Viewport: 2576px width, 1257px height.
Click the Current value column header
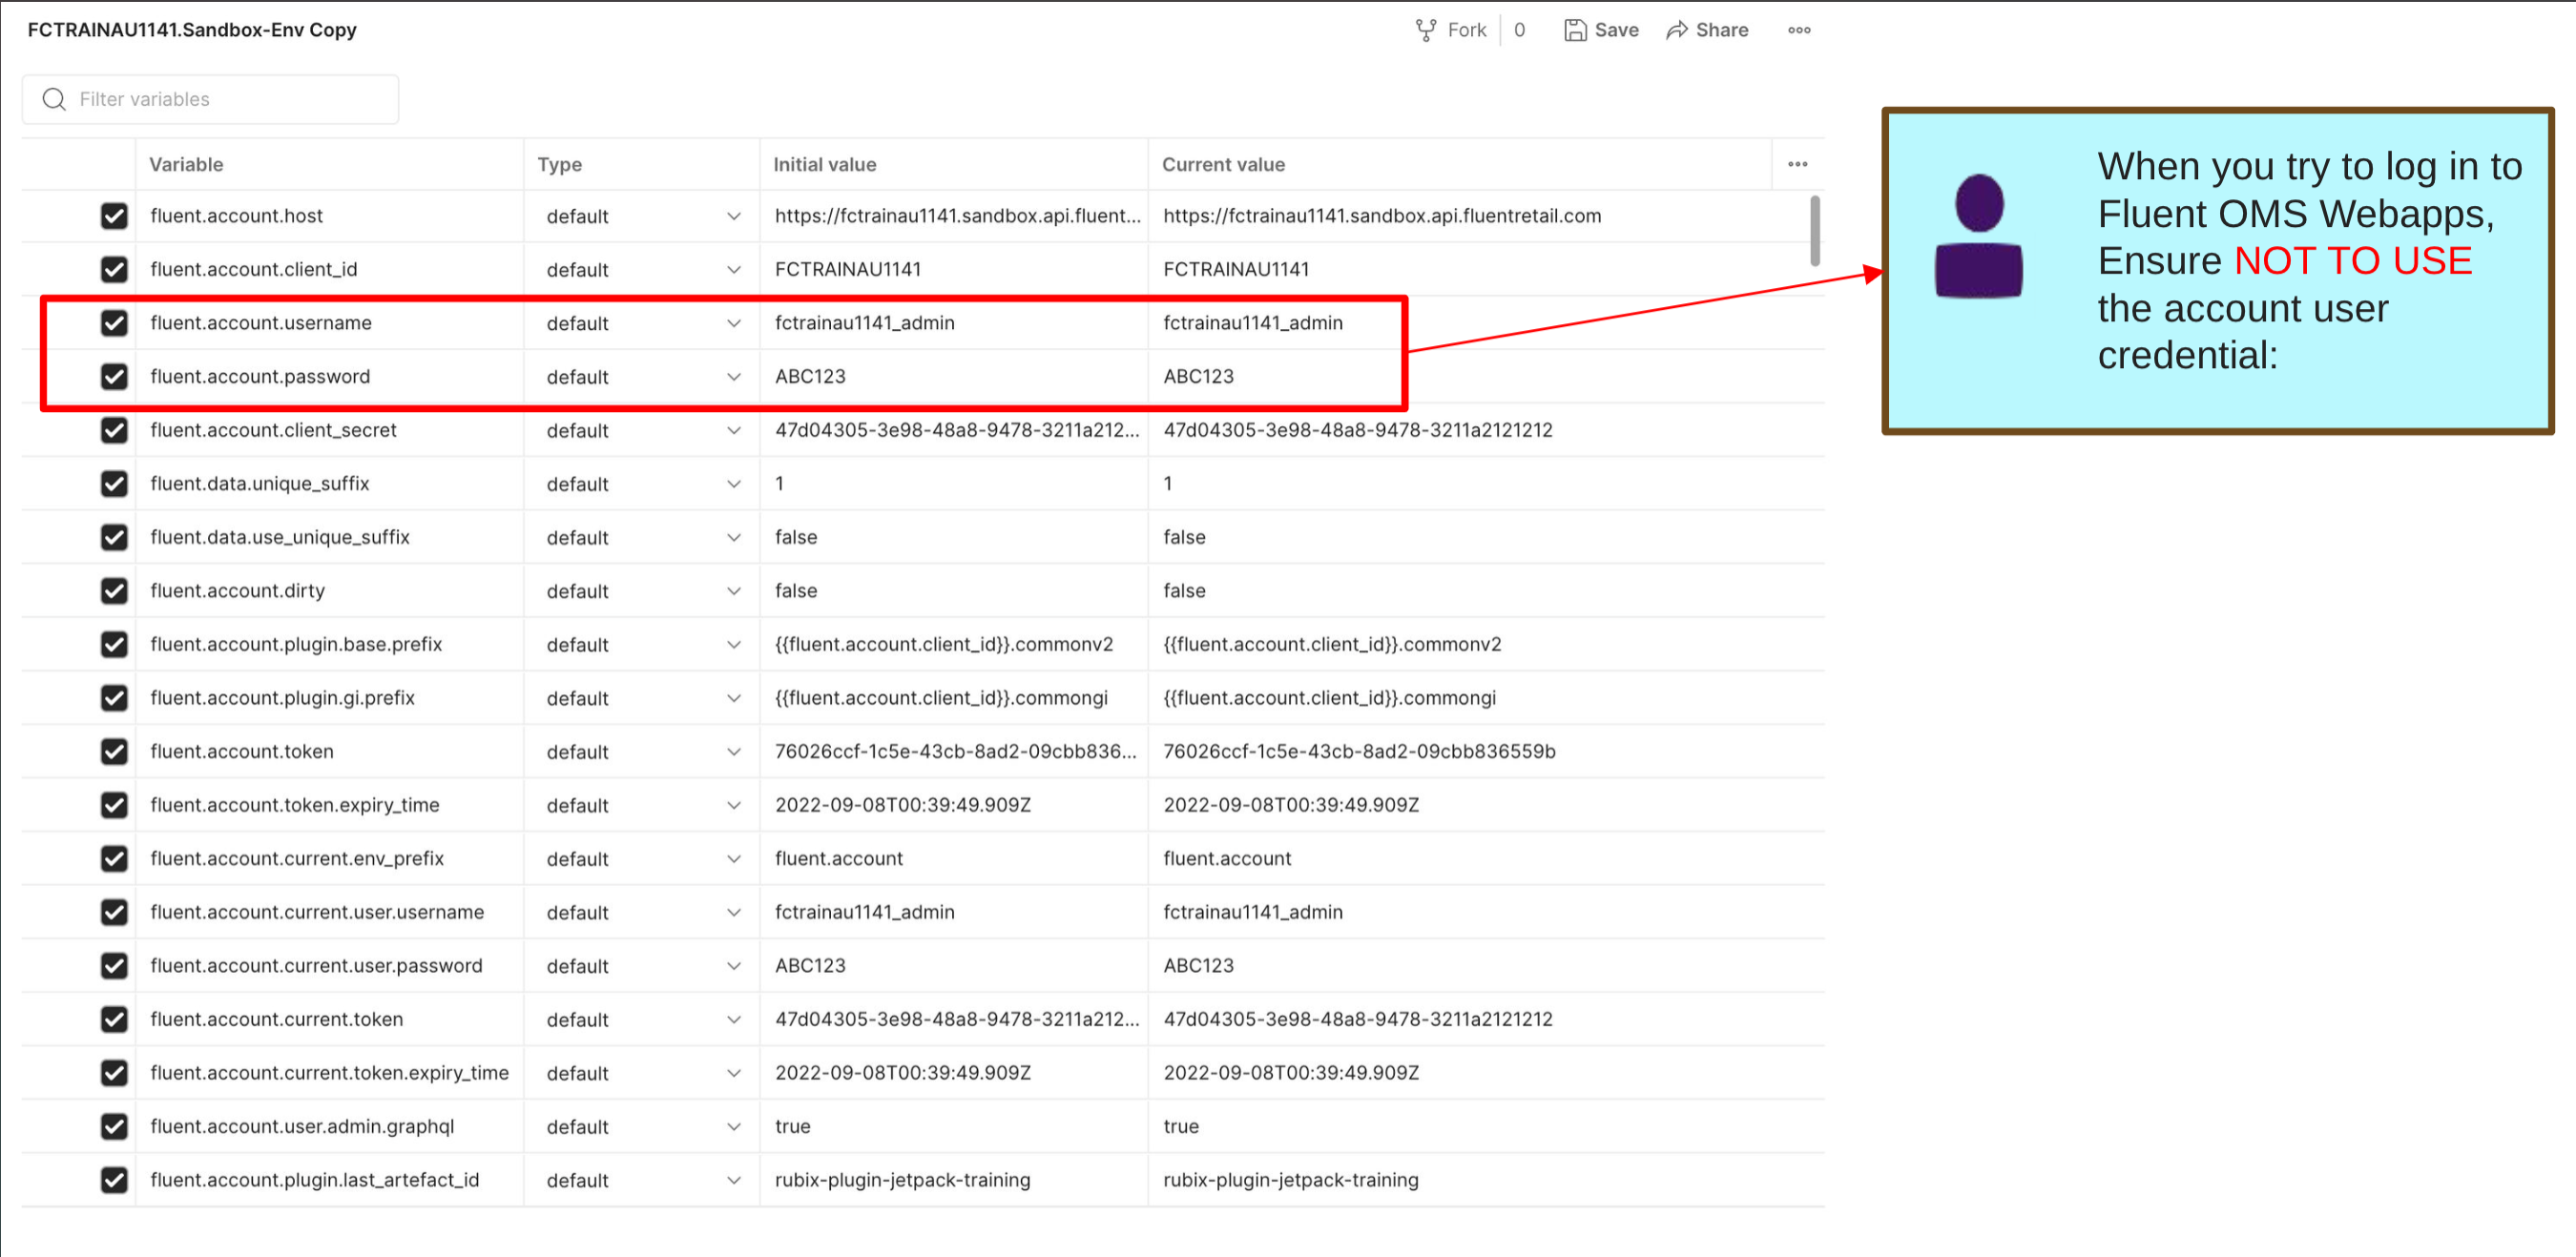pos(1222,164)
